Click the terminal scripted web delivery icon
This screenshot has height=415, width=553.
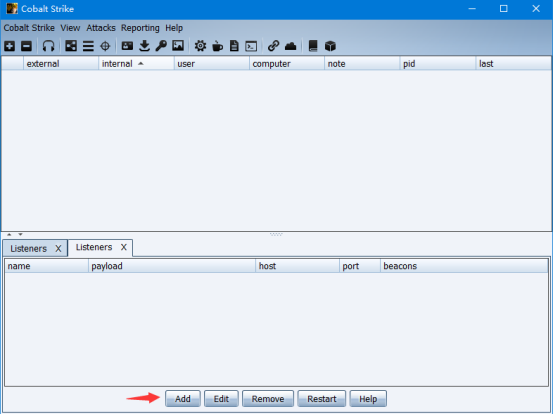click(251, 46)
